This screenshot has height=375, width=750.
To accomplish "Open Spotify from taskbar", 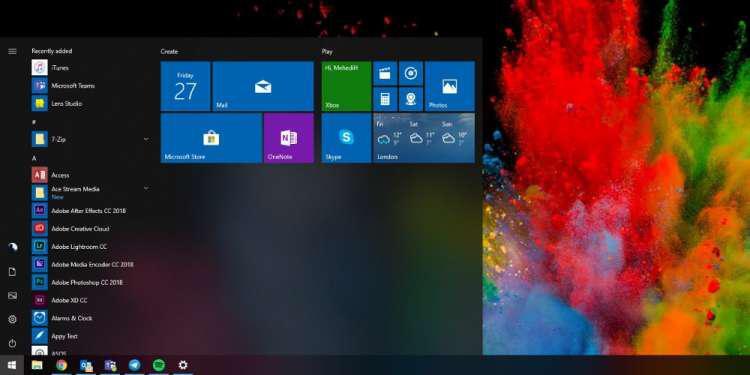I will (x=159, y=365).
